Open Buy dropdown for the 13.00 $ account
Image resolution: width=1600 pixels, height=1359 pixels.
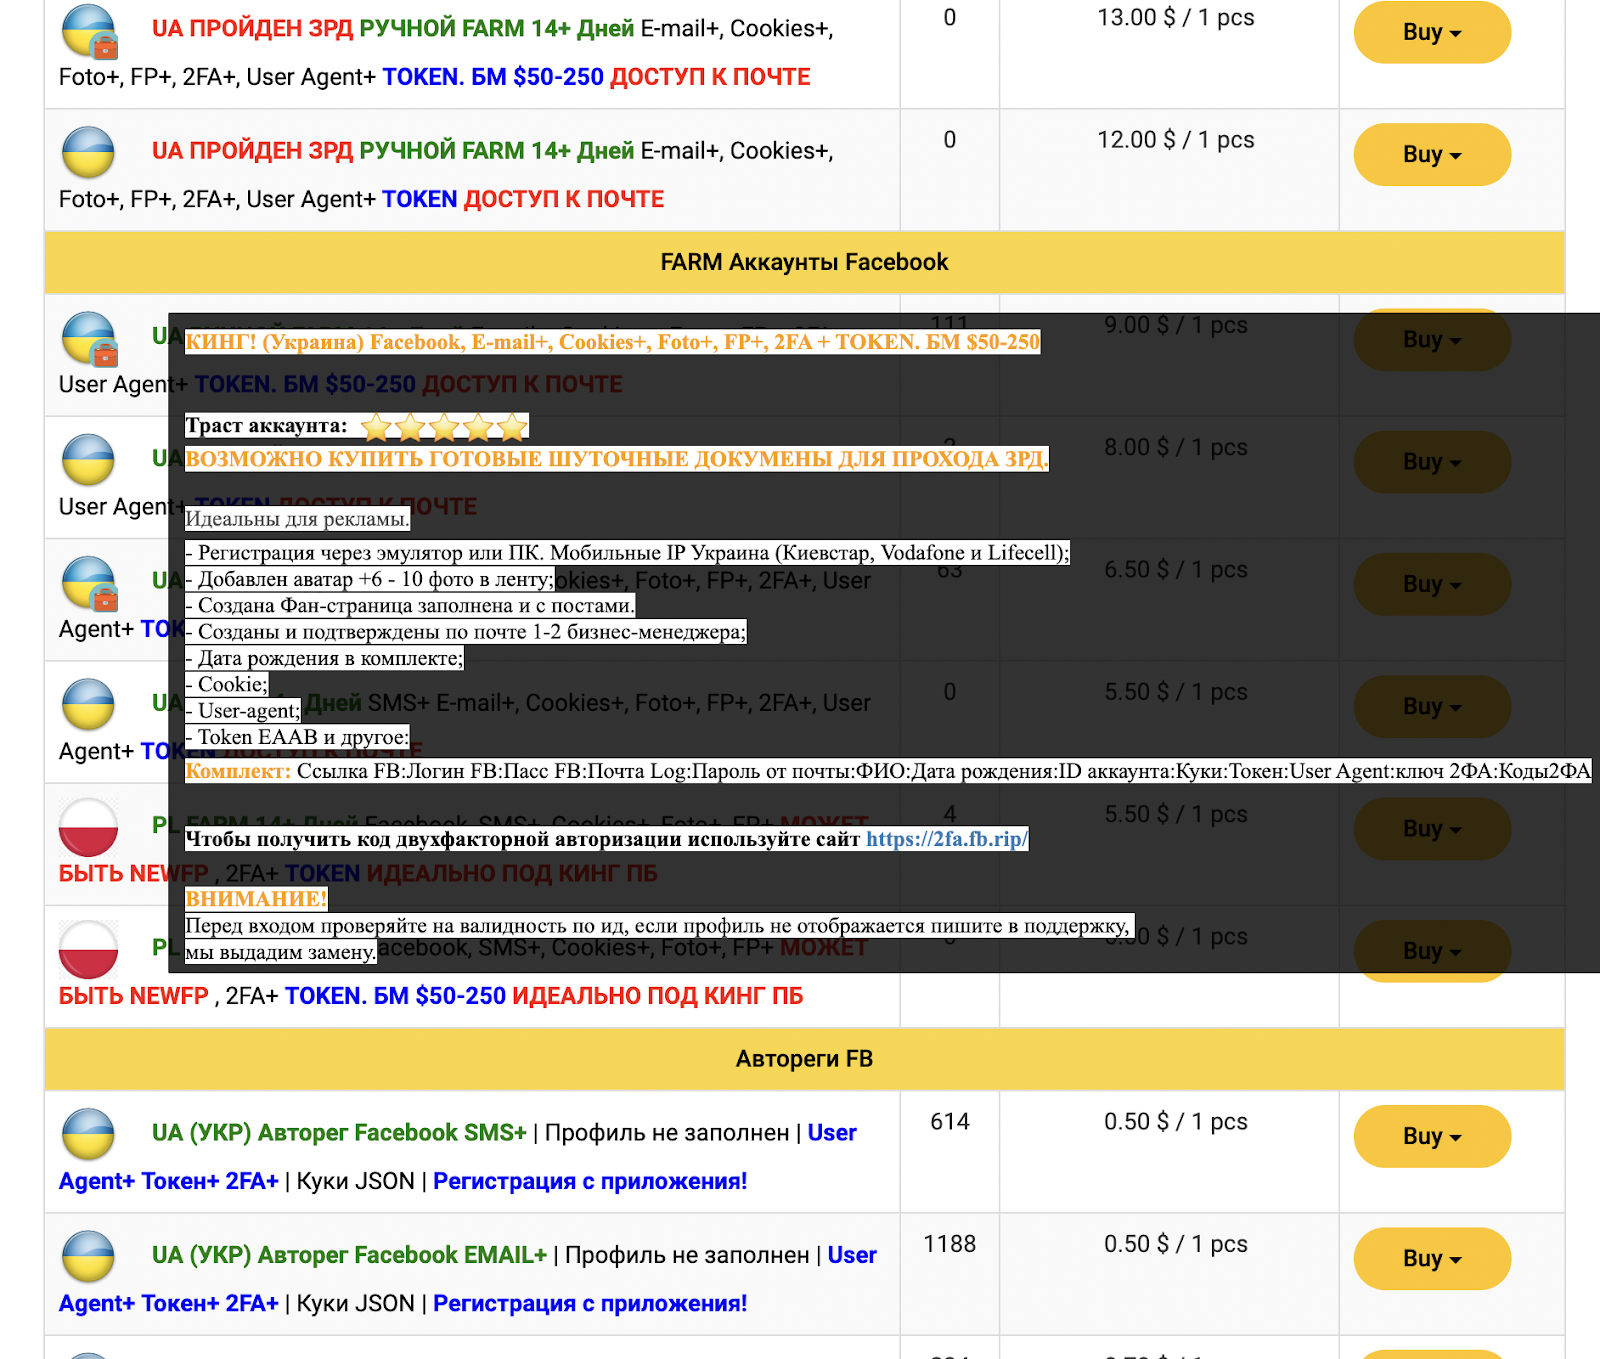1432,32
